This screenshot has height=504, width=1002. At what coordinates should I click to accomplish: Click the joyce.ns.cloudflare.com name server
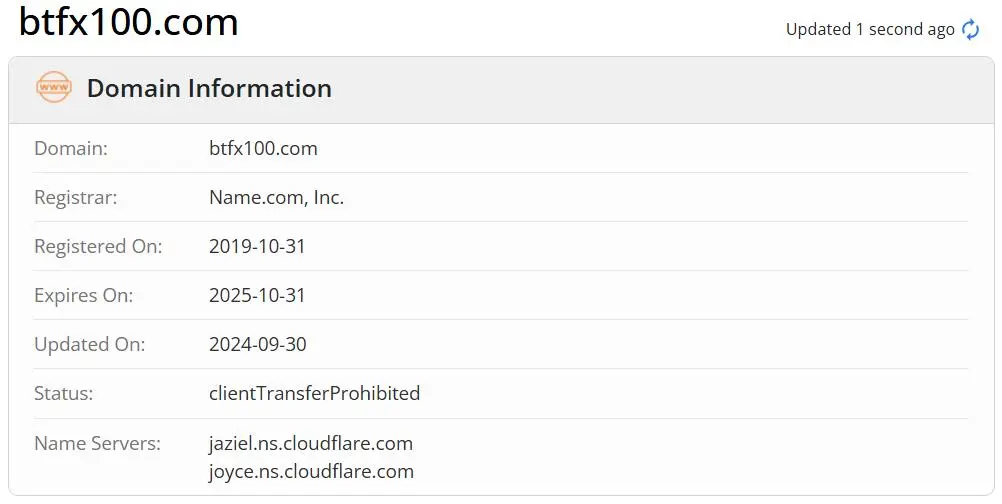311,471
